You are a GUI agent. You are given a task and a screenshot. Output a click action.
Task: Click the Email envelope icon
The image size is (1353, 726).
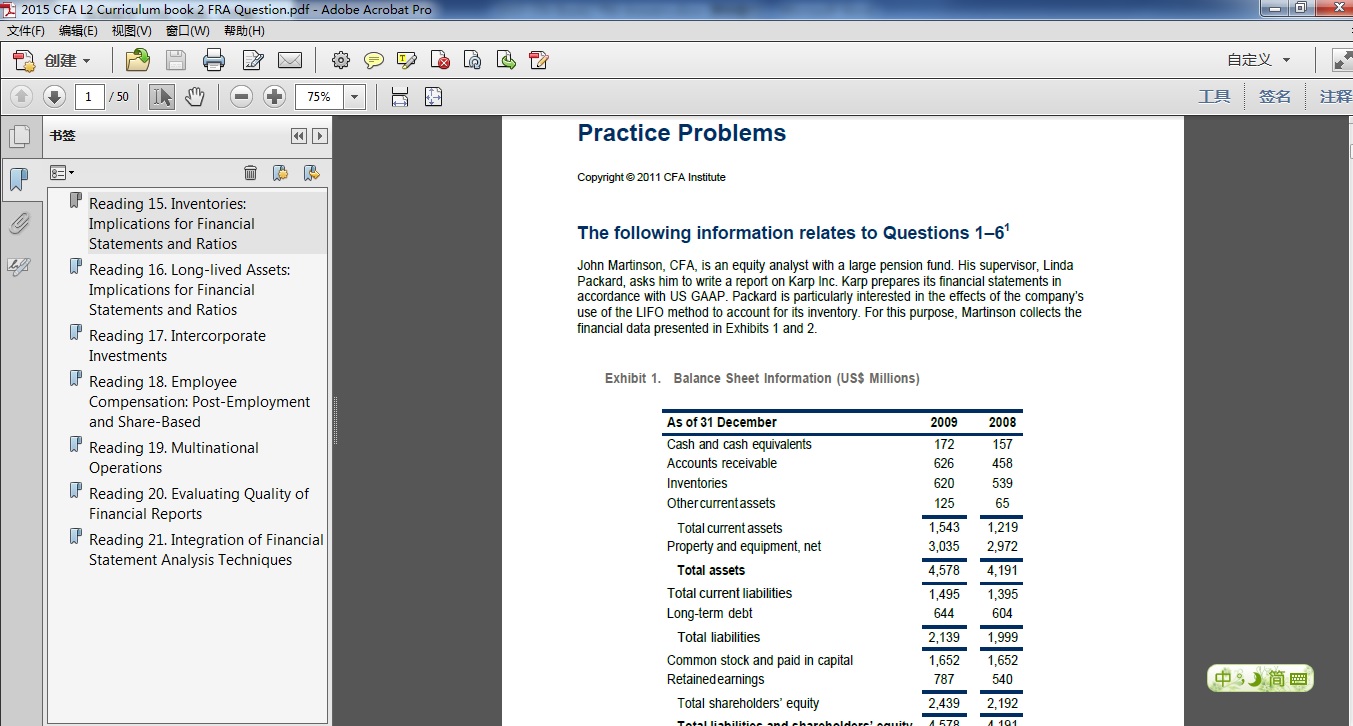[x=290, y=60]
